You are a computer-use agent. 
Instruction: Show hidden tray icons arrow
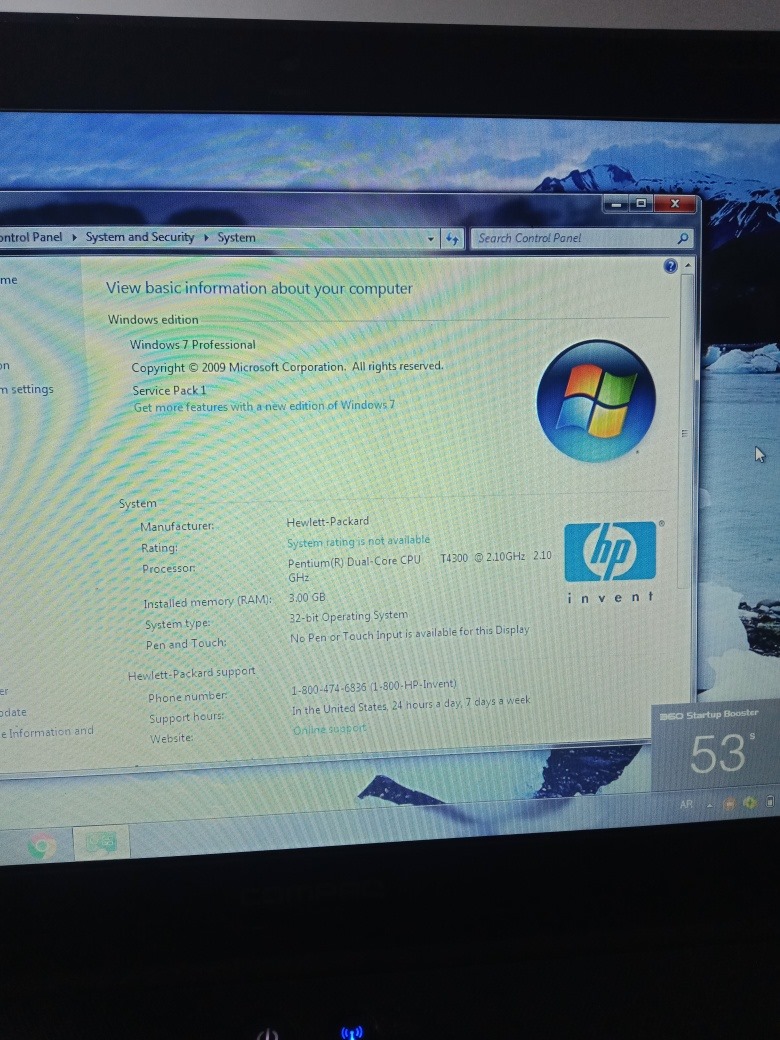tap(709, 805)
